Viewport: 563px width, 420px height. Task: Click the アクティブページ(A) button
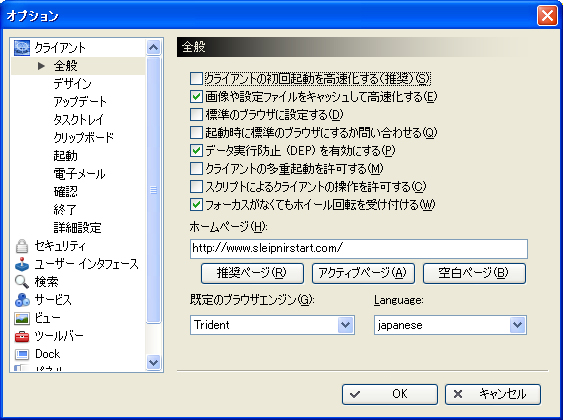click(363, 273)
